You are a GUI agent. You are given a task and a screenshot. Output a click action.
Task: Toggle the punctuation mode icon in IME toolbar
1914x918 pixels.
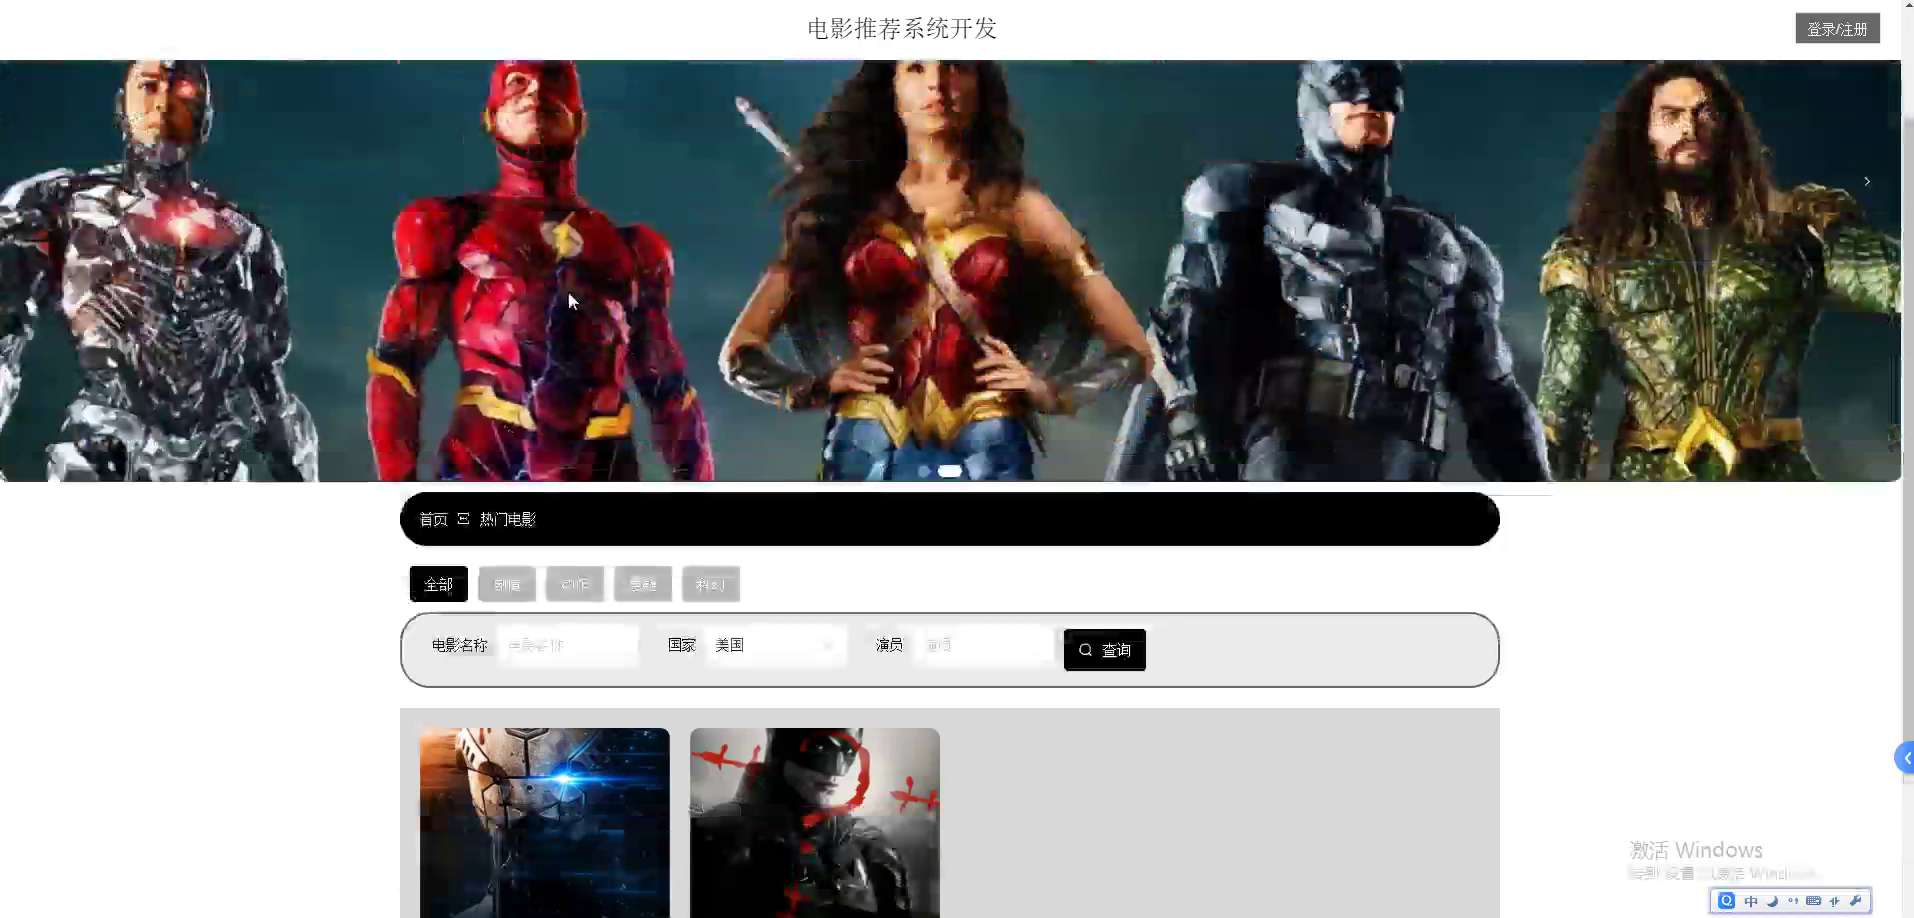point(1793,901)
